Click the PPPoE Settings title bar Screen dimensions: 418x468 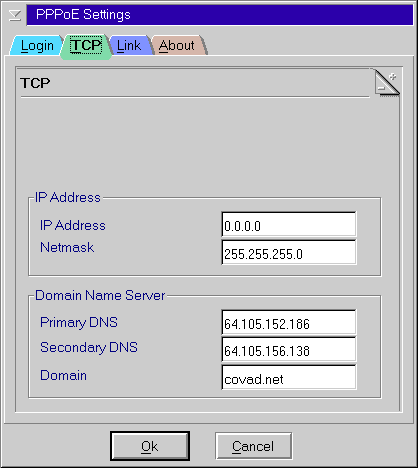pos(219,15)
